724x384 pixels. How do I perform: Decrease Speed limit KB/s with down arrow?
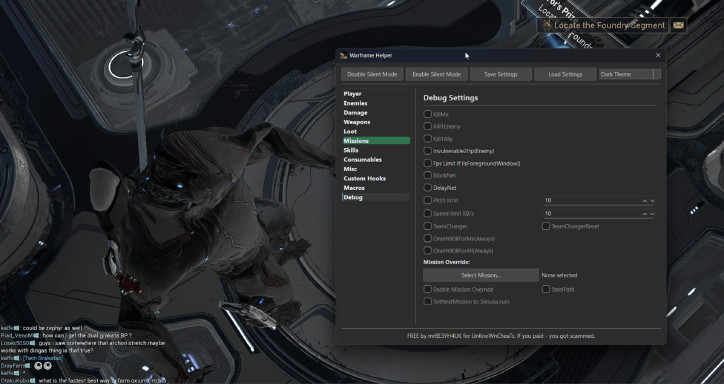click(x=652, y=214)
